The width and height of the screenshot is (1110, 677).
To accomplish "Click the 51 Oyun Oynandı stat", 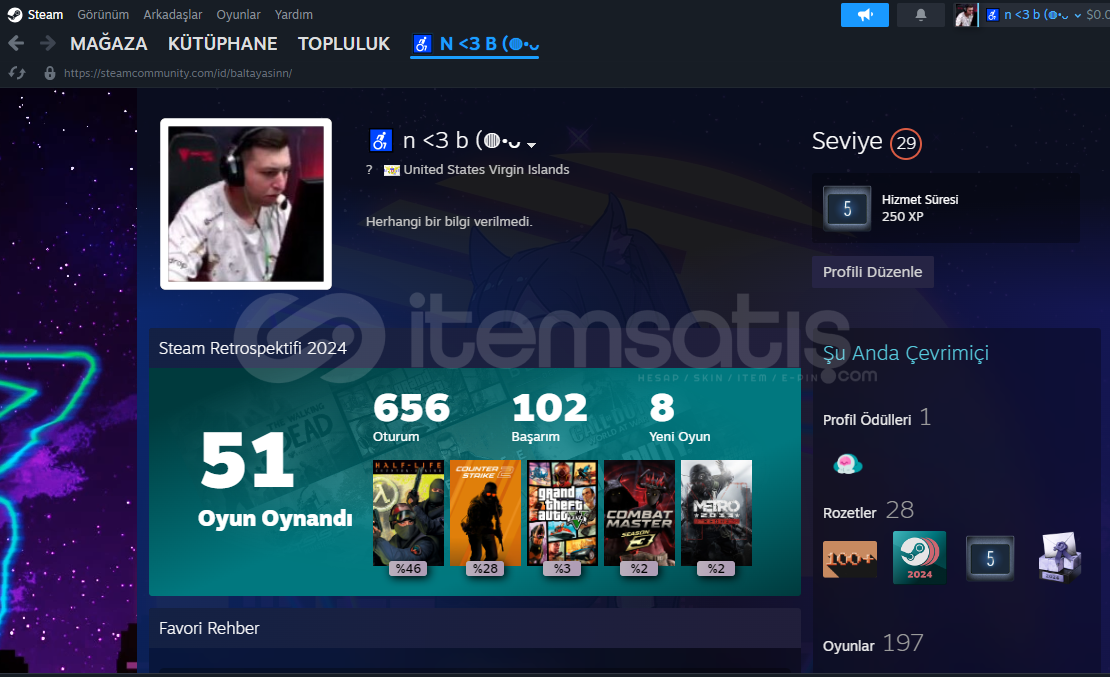I will (x=275, y=481).
